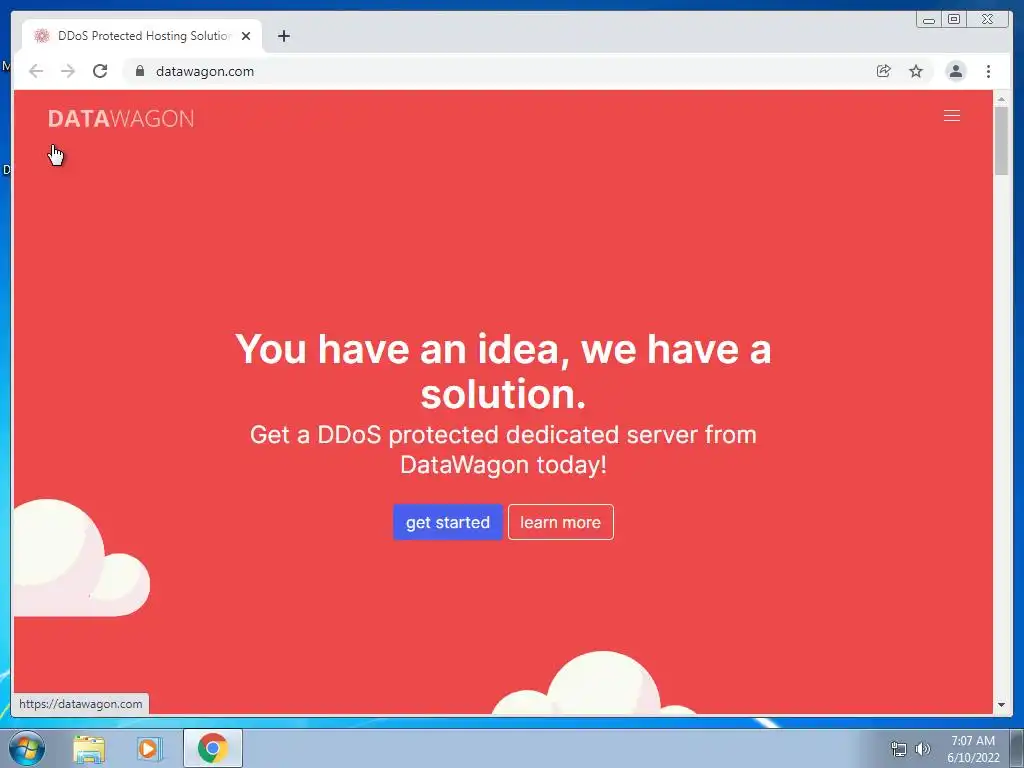Click the Show desktop strip on taskbar
The image size is (1024, 768).
click(1017, 748)
